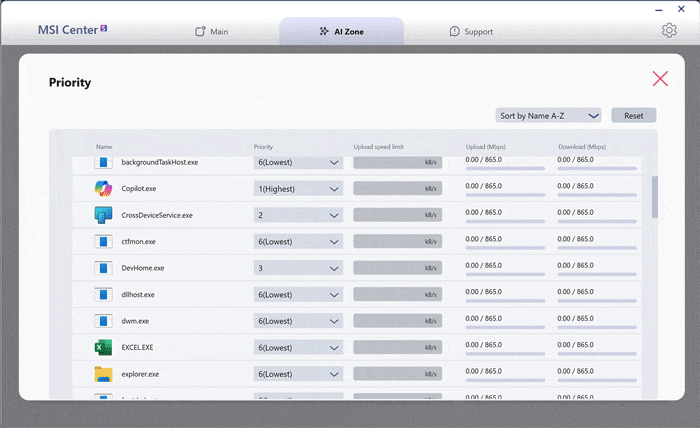700x428 pixels.
Task: Click ctfmon.exe upload speed limit field
Action: coord(397,241)
